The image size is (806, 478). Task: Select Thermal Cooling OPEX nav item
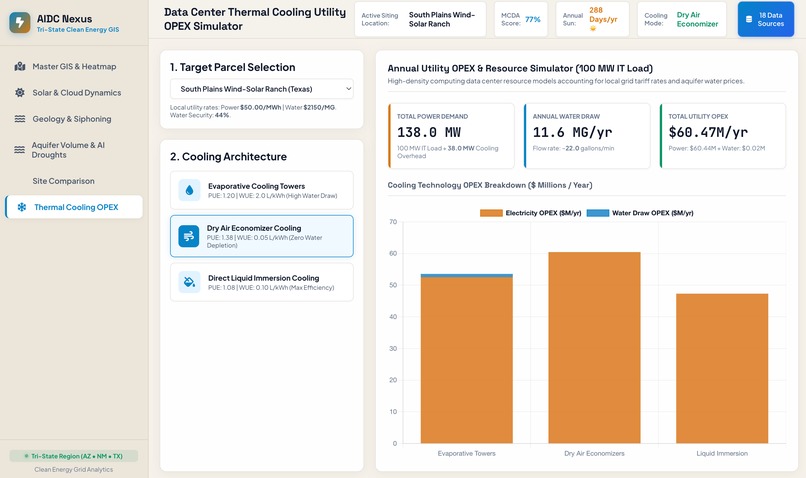(74, 207)
